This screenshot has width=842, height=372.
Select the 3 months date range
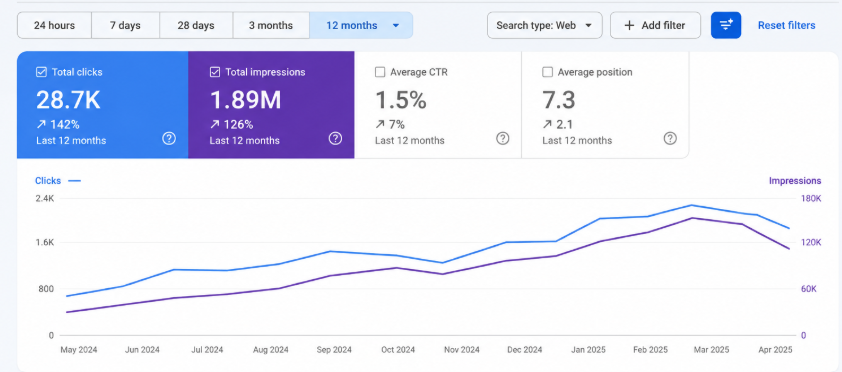[x=271, y=25]
